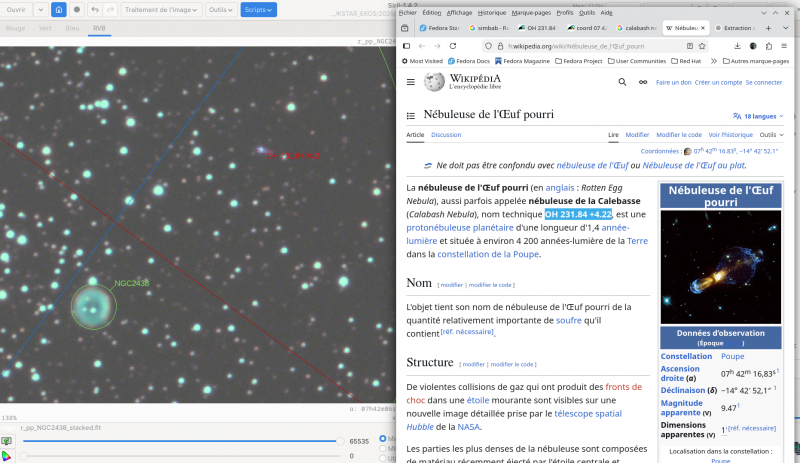This screenshot has height=463, width=800.
Task: Click the undo arrow in Siril toolbar
Action: click(94, 10)
